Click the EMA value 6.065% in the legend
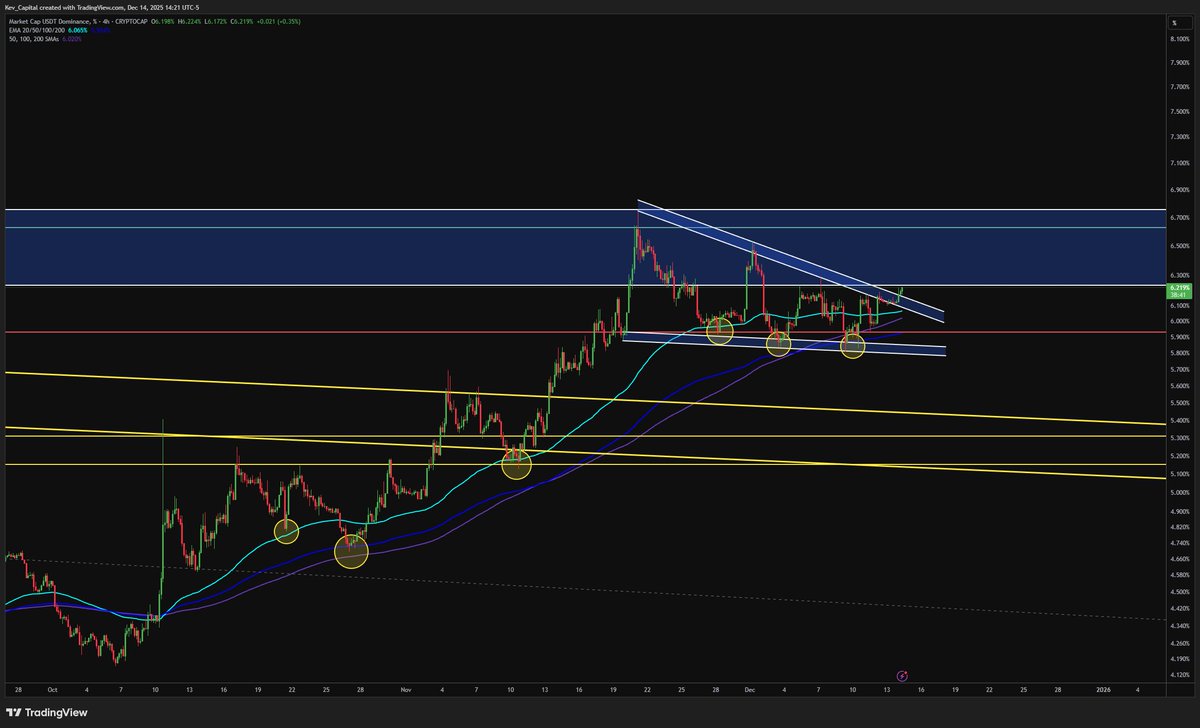This screenshot has height=728, width=1200. click(x=76, y=30)
